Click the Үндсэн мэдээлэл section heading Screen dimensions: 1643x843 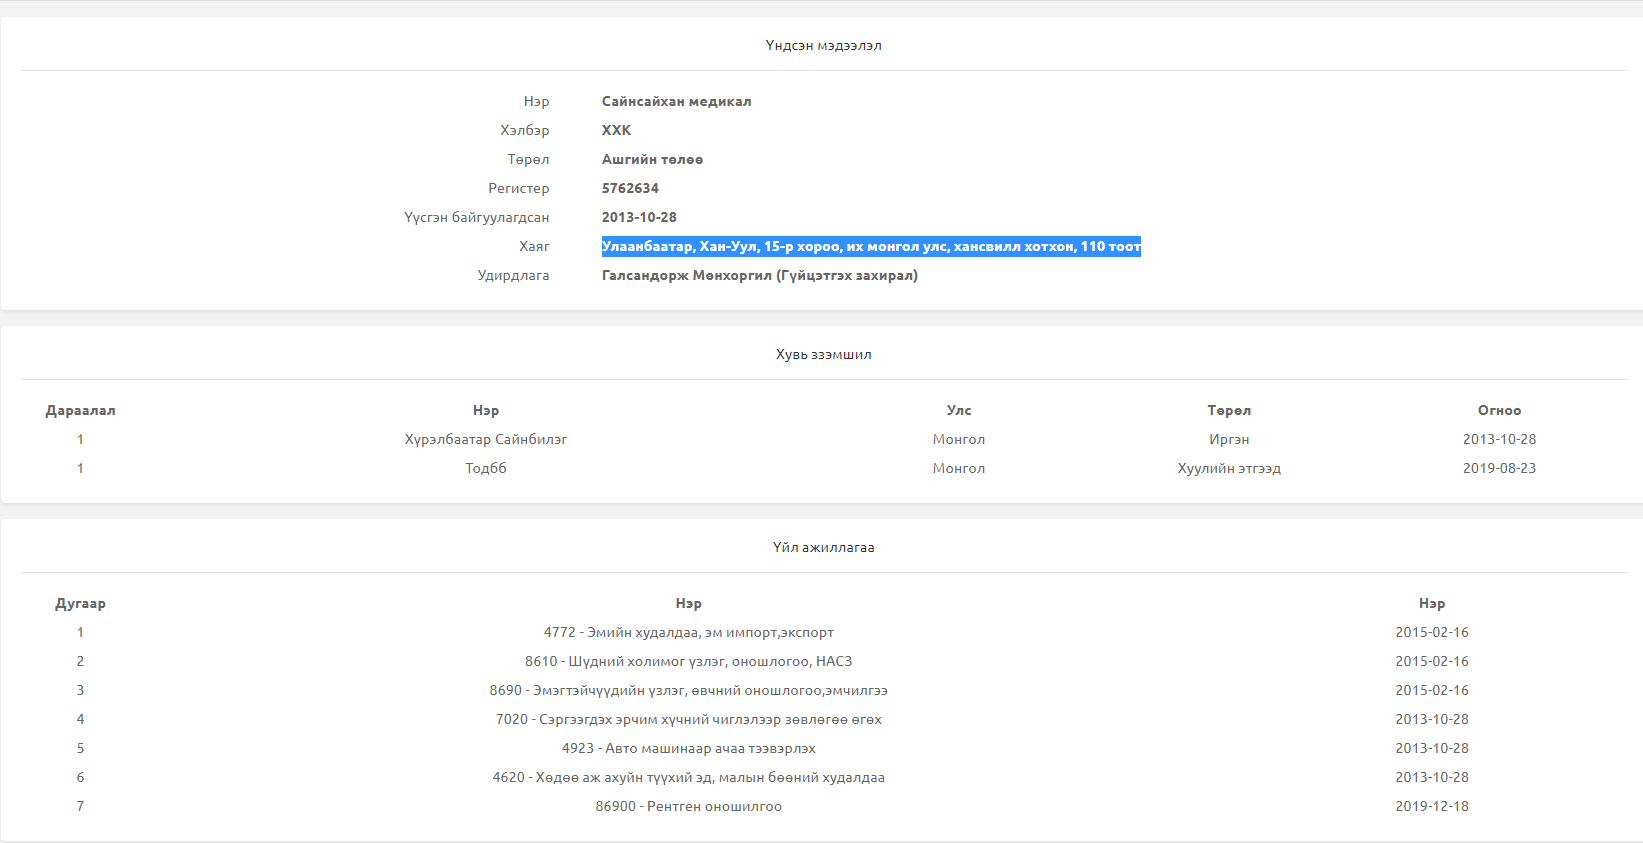point(823,45)
